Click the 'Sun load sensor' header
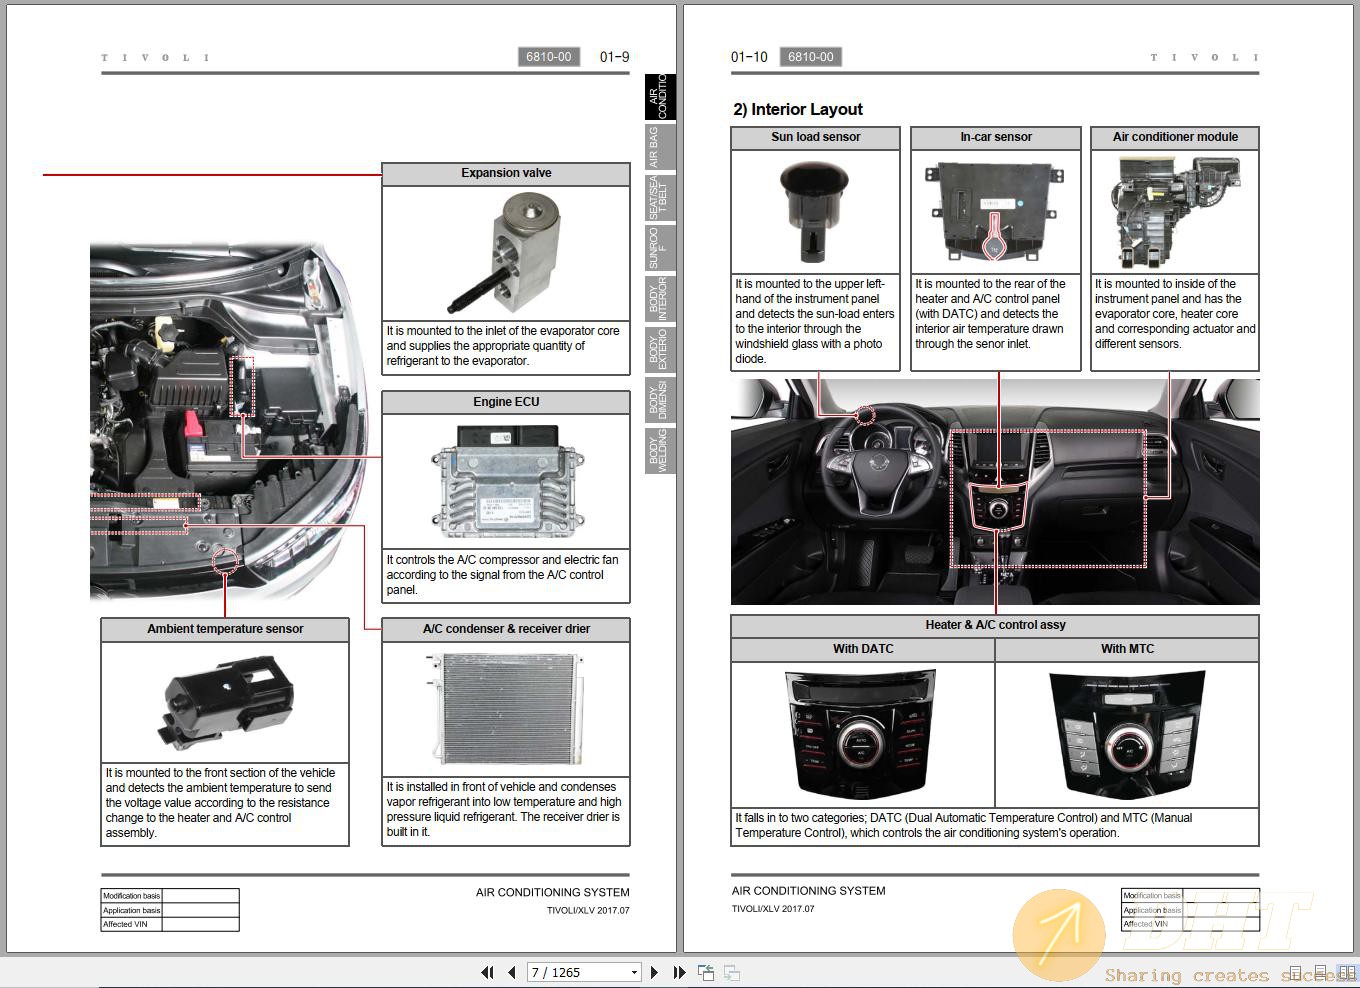Viewport: 1360px width, 988px height. coord(815,137)
